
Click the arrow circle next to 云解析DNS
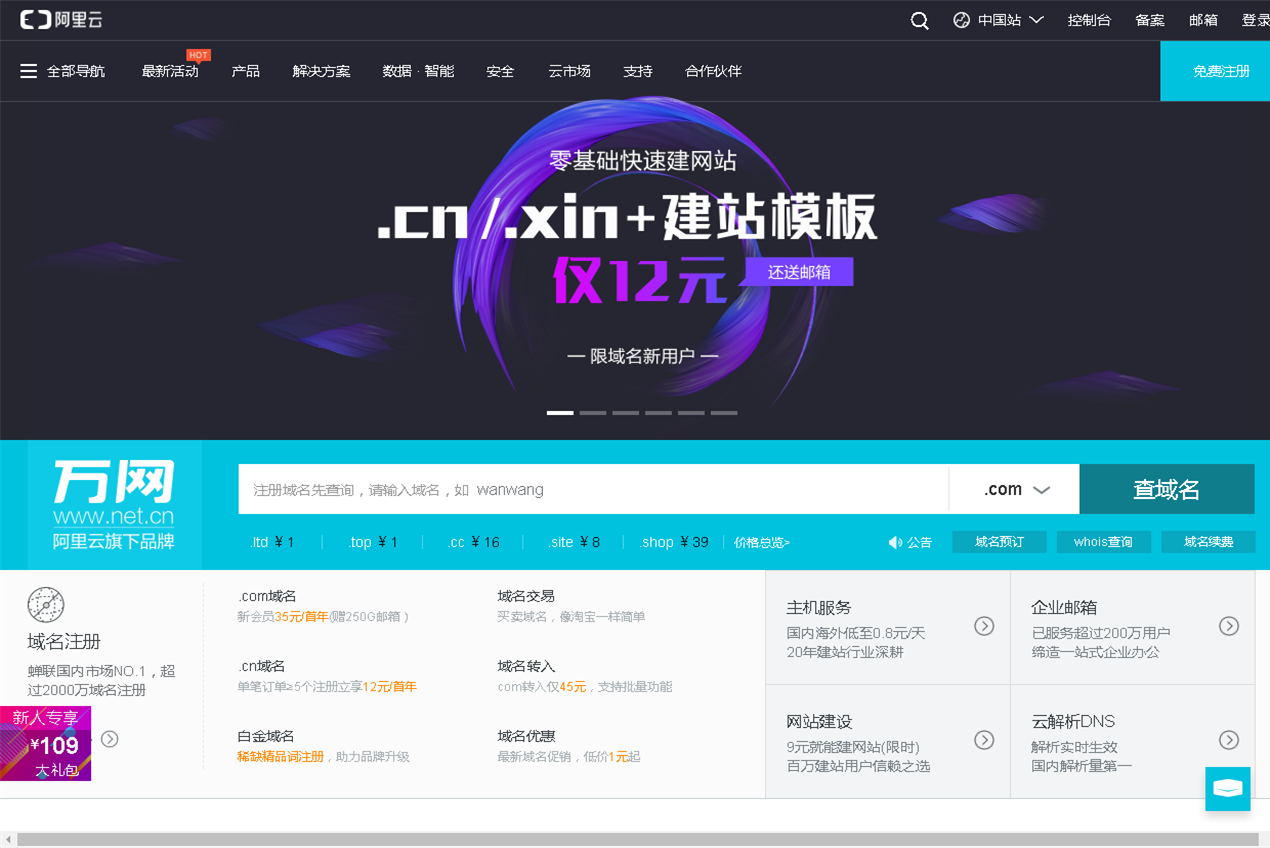(1229, 740)
